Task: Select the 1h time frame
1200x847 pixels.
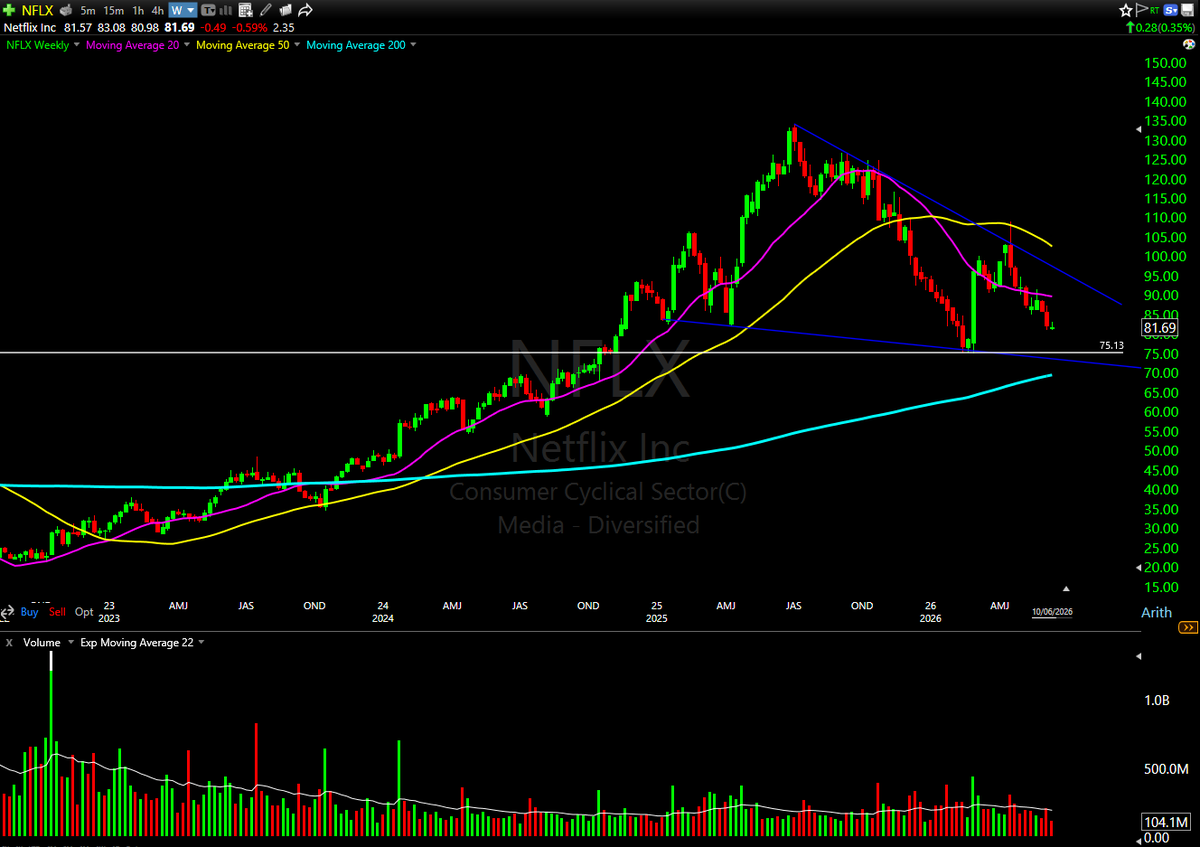Action: pyautogui.click(x=138, y=11)
